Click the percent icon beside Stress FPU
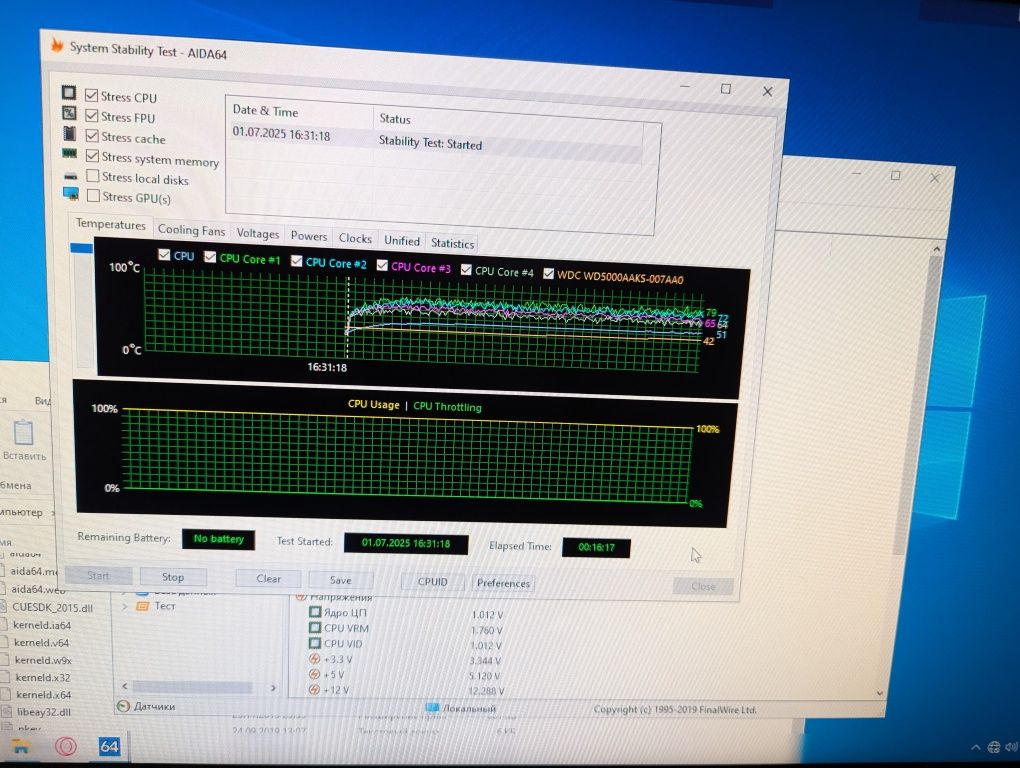This screenshot has height=768, width=1020. [69, 113]
